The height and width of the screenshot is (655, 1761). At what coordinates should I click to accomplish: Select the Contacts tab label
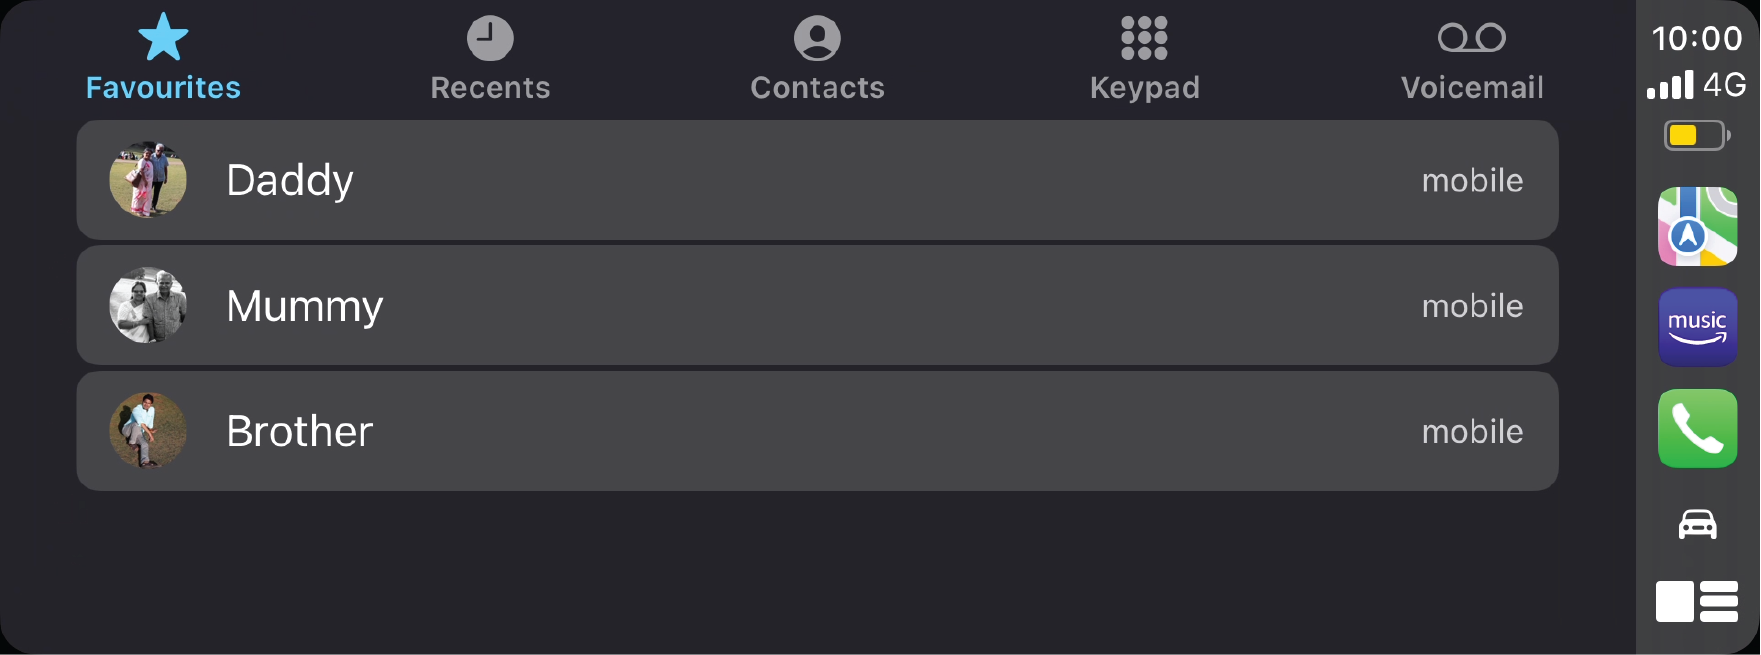coord(817,88)
